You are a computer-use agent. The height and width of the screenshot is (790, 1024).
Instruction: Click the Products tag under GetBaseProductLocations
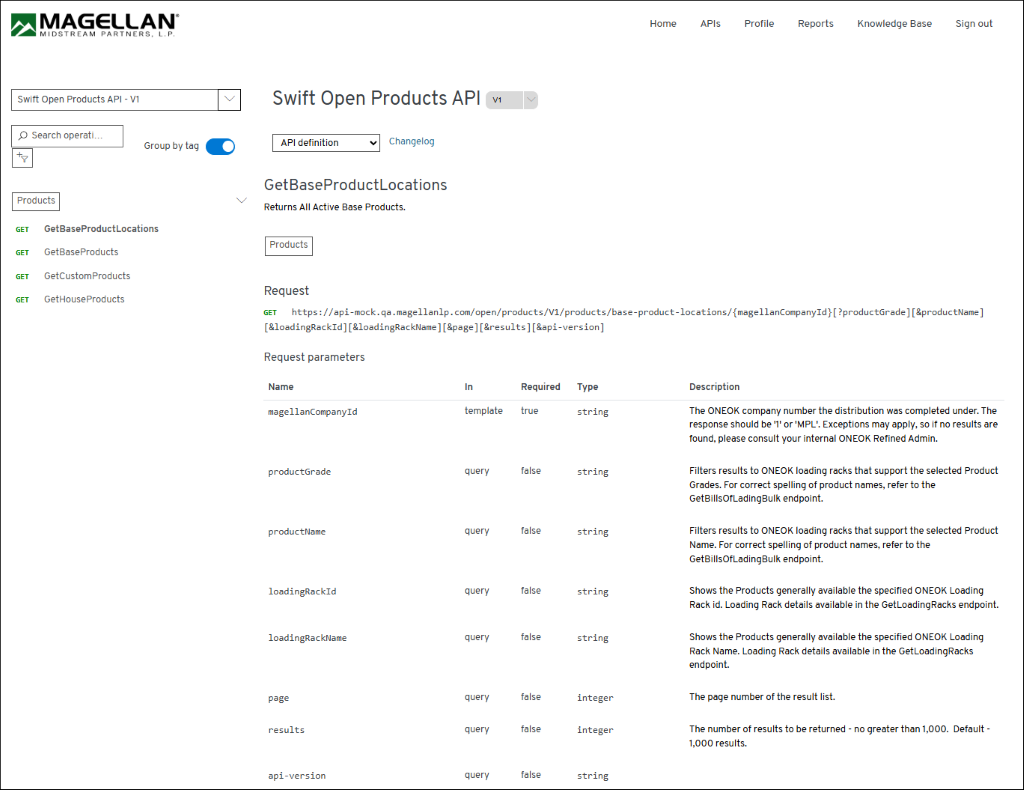tap(288, 245)
